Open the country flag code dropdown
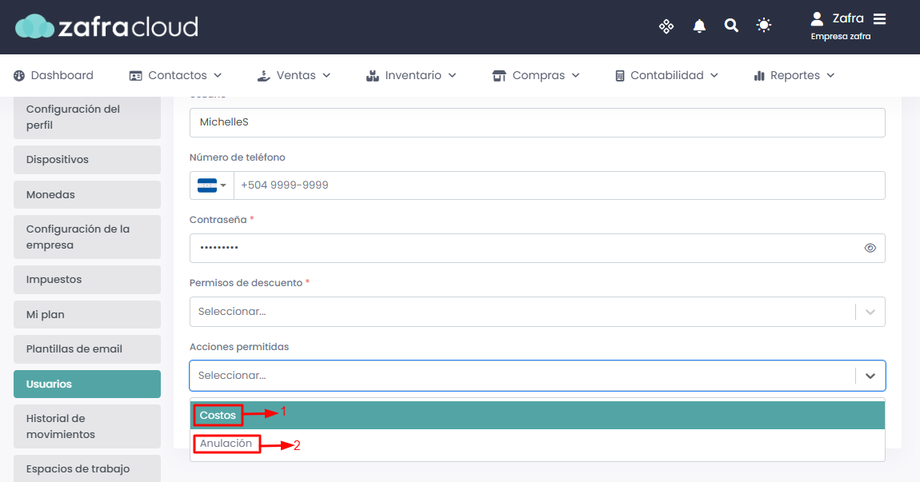Viewport: 920px width, 482px height. pyautogui.click(x=212, y=186)
